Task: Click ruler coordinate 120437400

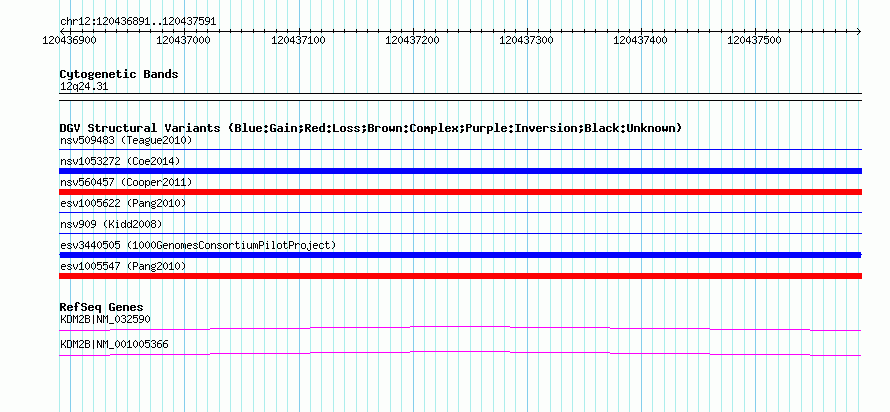Action: (640, 40)
